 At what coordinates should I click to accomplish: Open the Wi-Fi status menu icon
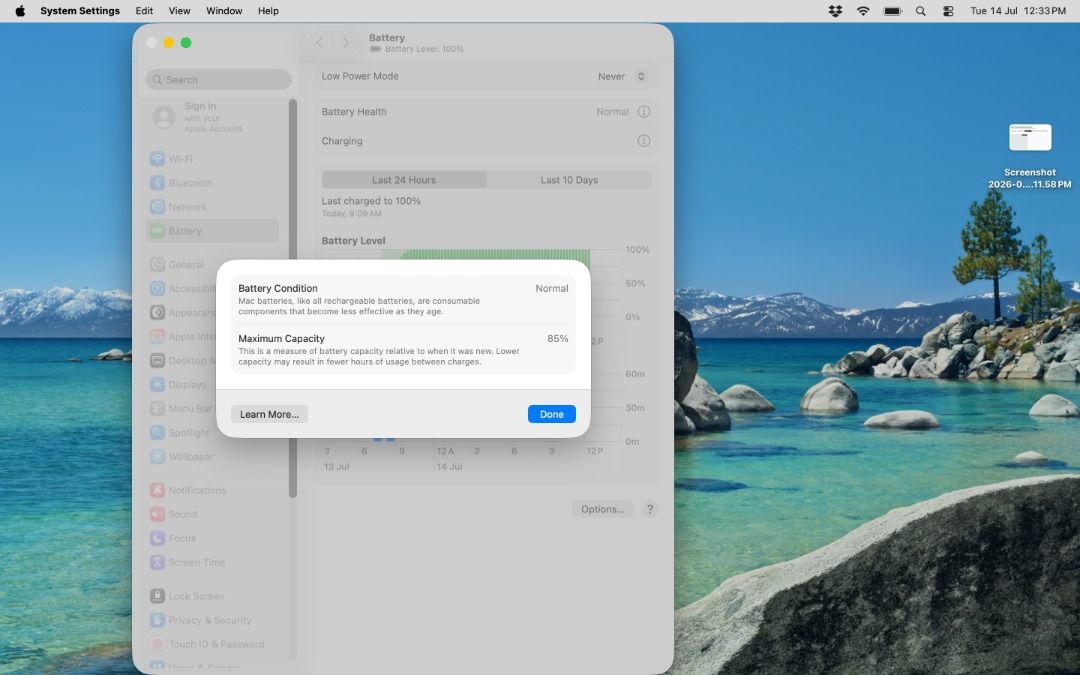pos(863,11)
